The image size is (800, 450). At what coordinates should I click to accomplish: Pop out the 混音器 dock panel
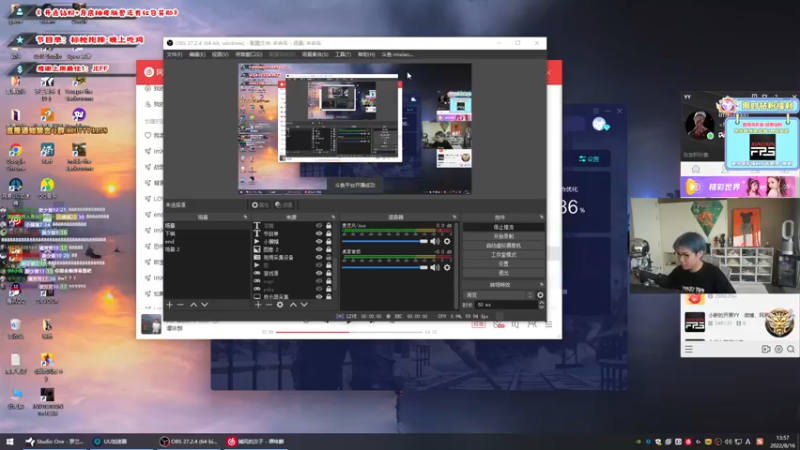click(x=454, y=217)
